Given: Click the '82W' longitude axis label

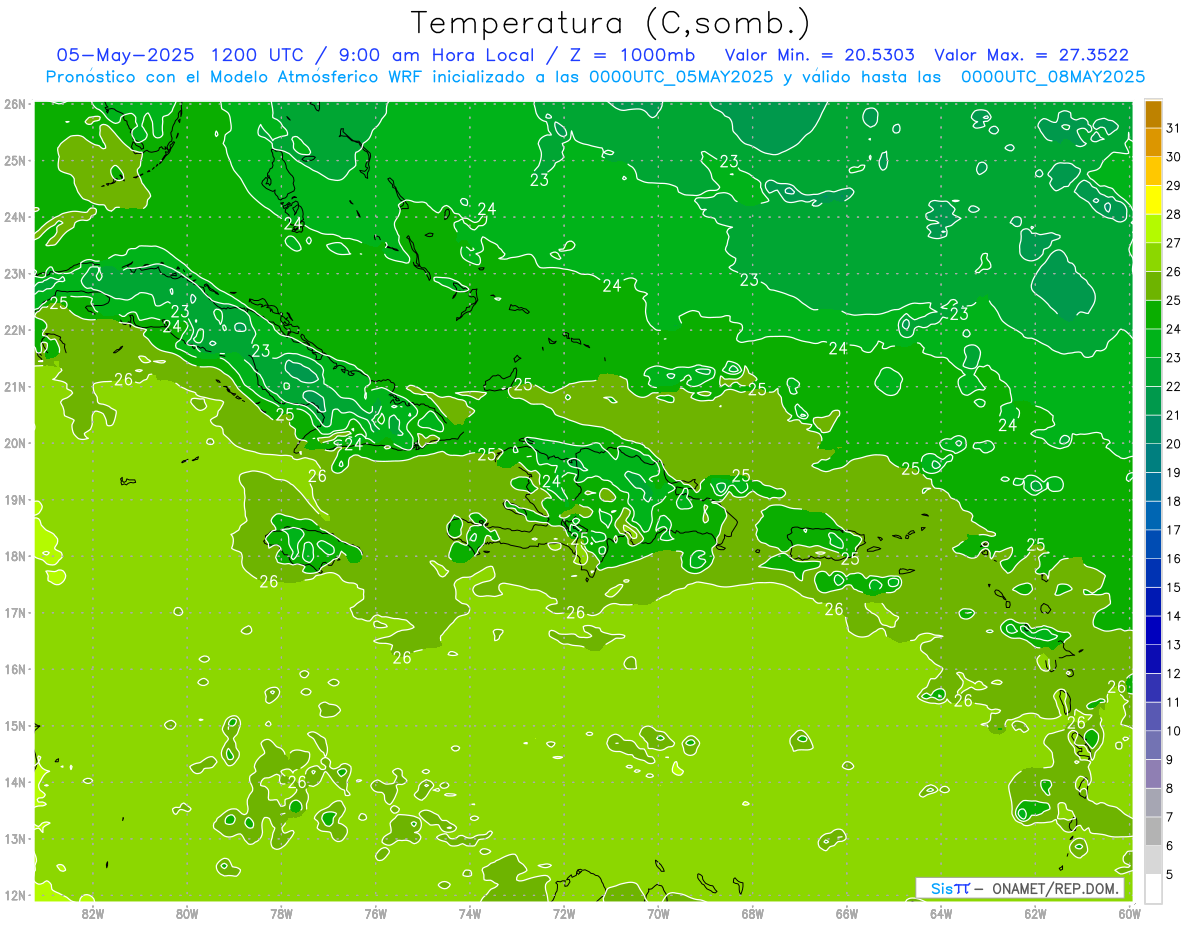Looking at the screenshot, I should [93, 913].
